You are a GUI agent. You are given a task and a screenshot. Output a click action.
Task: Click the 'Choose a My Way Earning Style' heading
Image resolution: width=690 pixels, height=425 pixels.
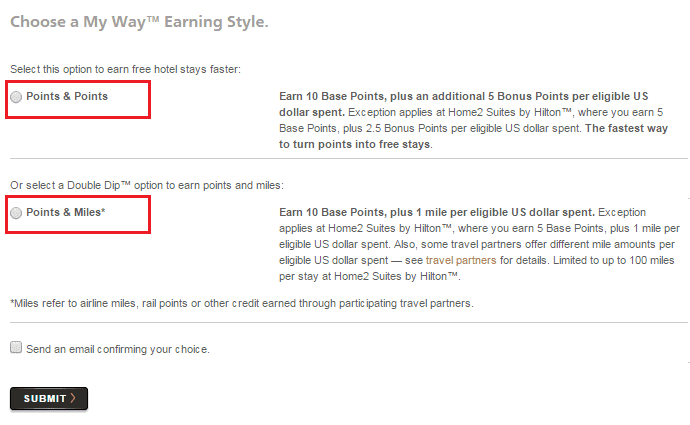tap(140, 20)
